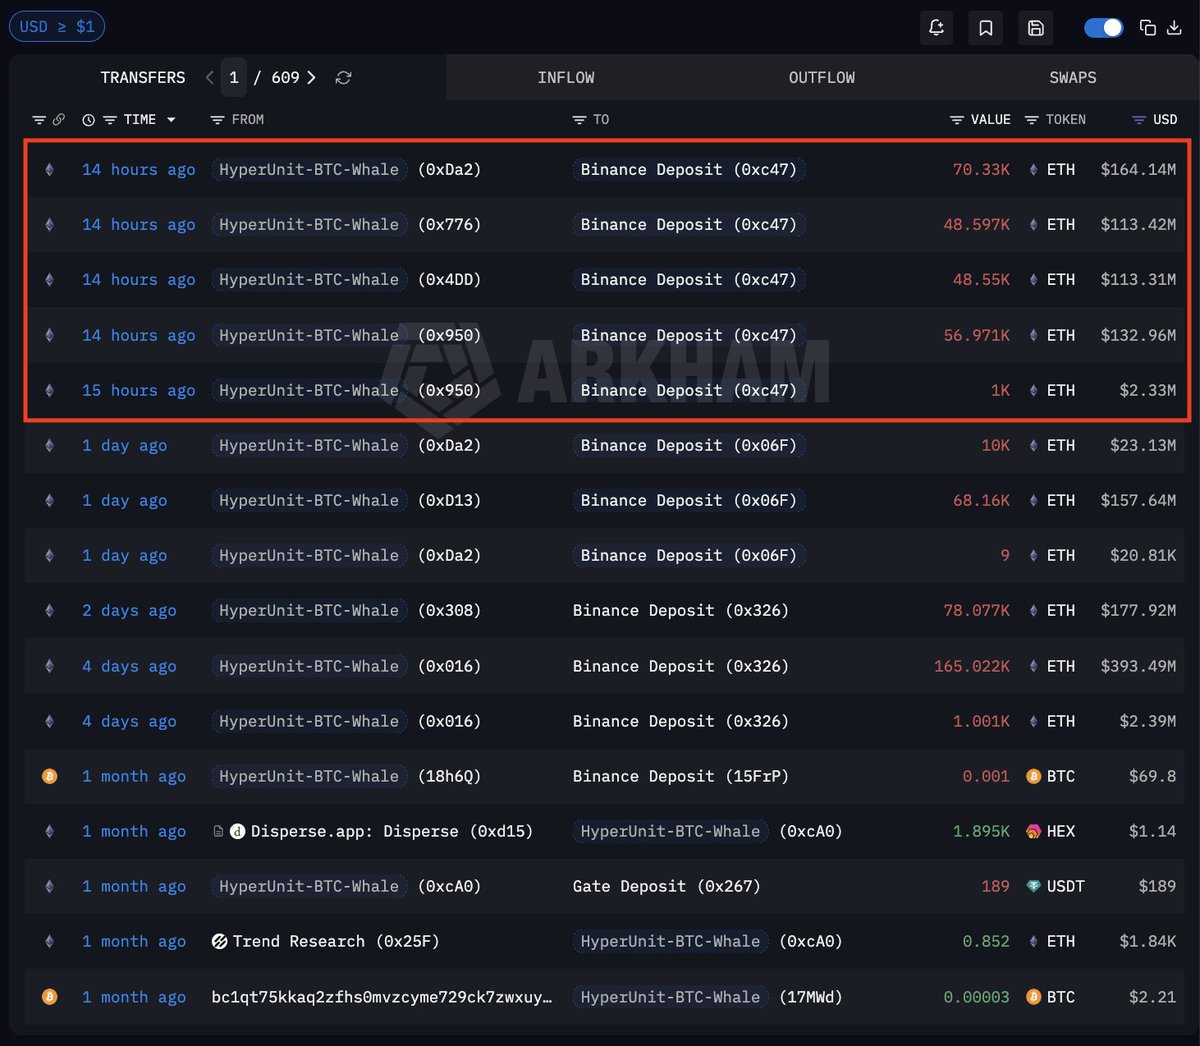Viewport: 1200px width, 1046px height.
Task: Click Gate Deposit (0x267) recipient
Action: (x=666, y=886)
